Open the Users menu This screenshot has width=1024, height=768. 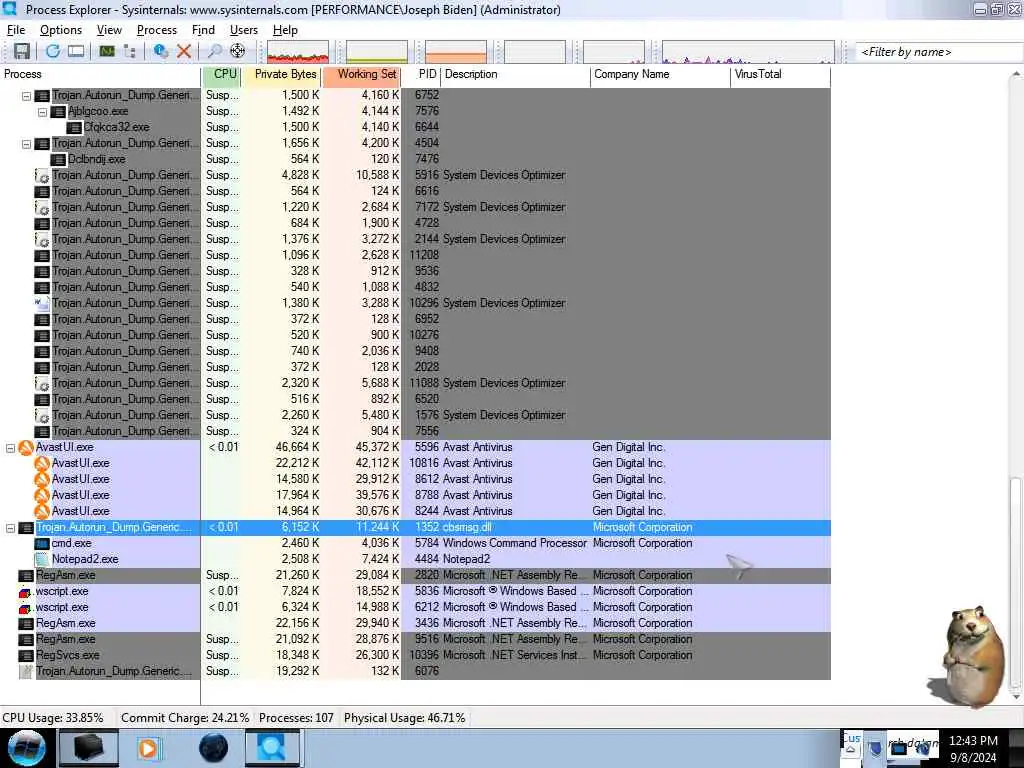pos(244,30)
